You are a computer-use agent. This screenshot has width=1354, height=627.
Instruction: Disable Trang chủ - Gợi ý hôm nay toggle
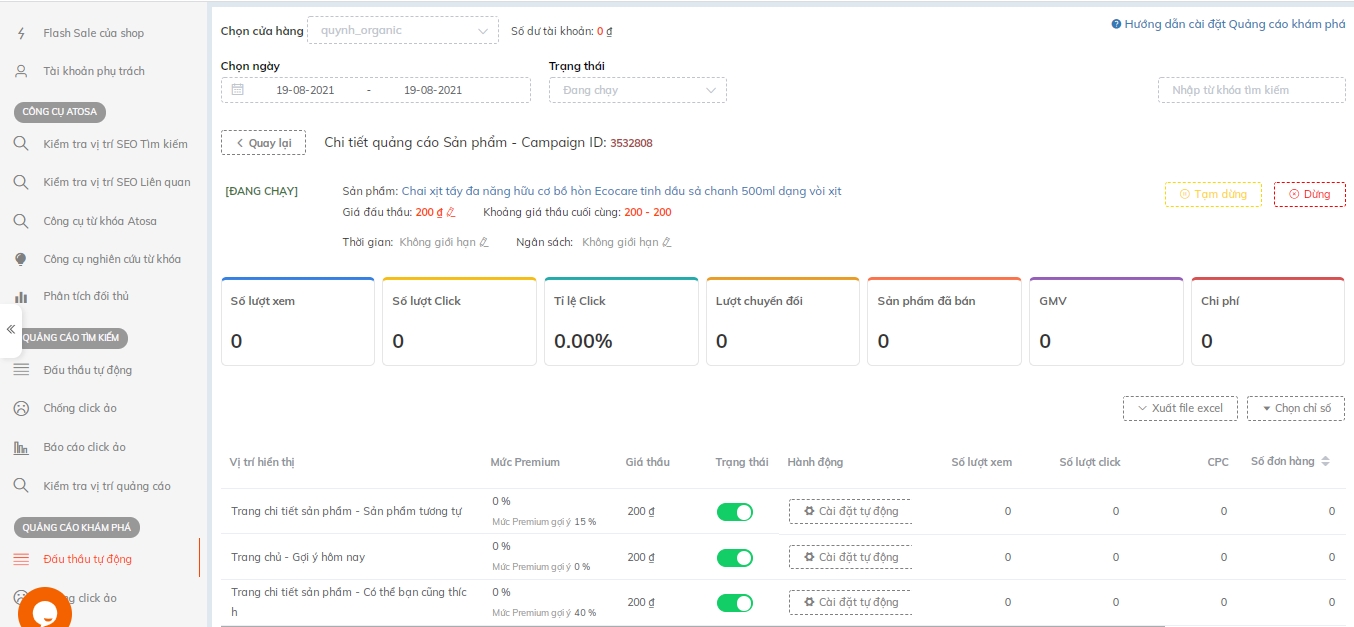tap(735, 557)
